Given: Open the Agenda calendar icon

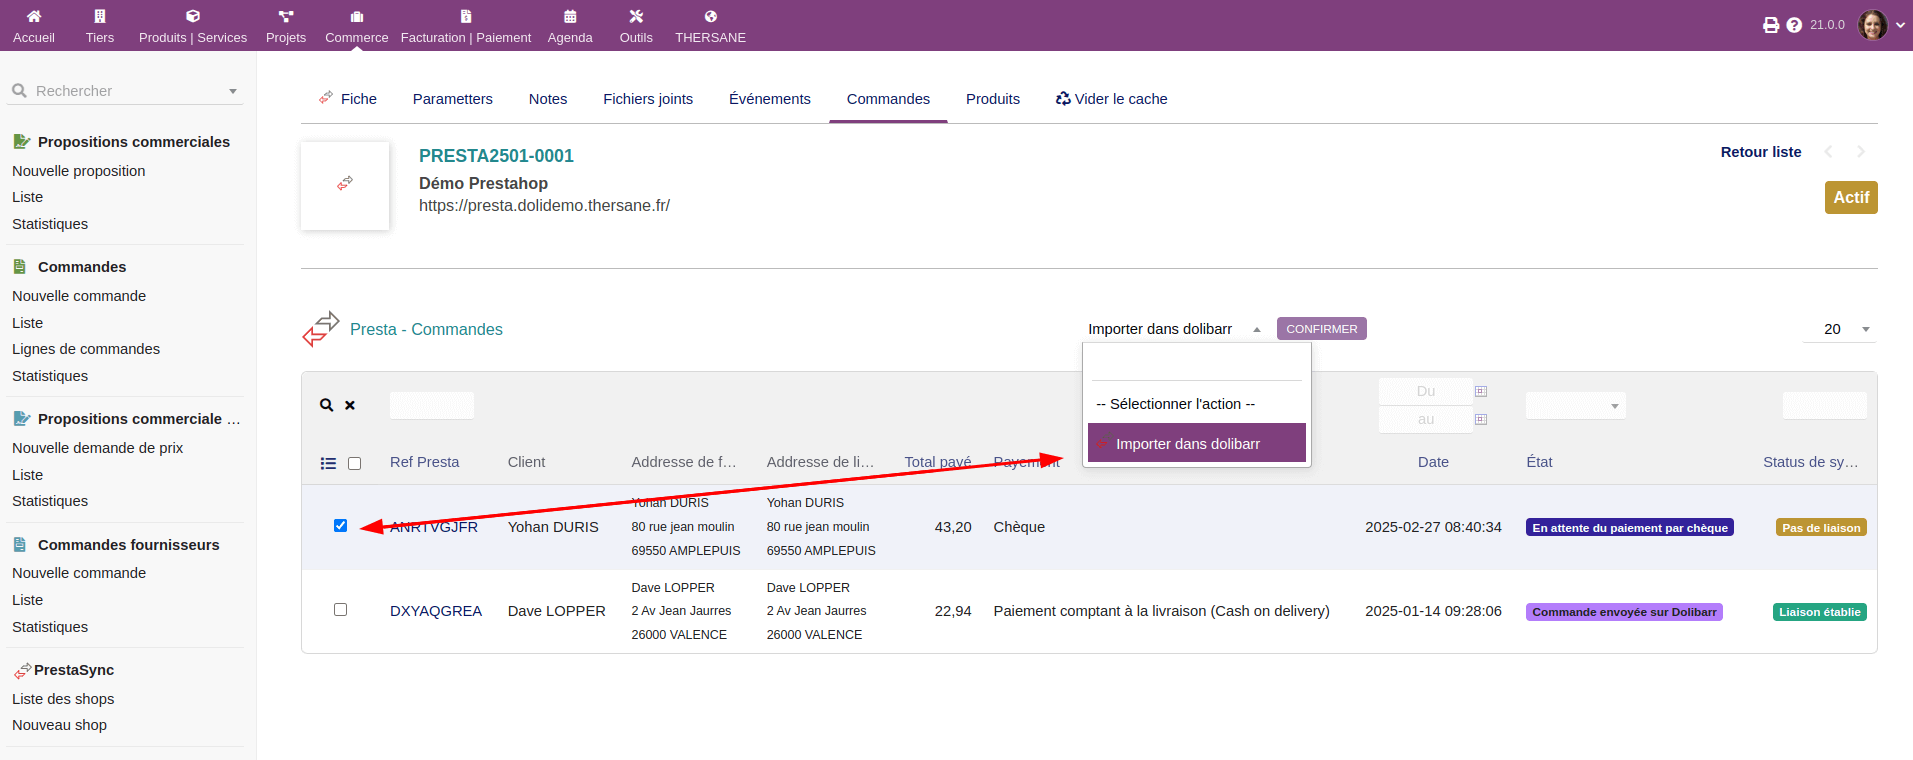Looking at the screenshot, I should 570,17.
